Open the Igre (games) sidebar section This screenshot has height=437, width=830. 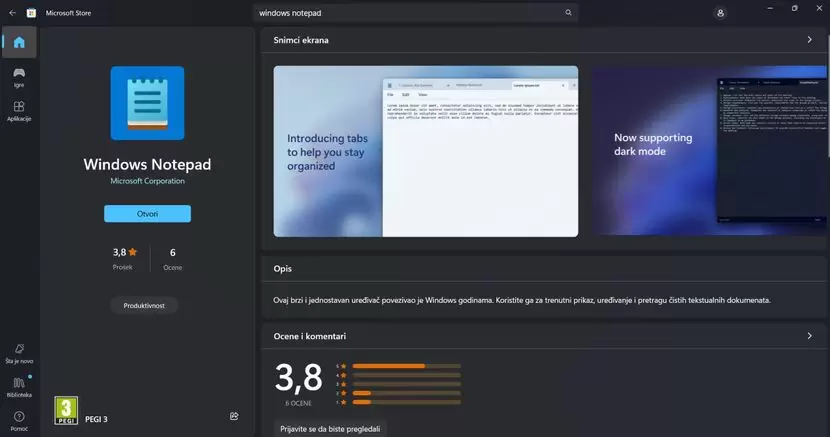point(19,77)
